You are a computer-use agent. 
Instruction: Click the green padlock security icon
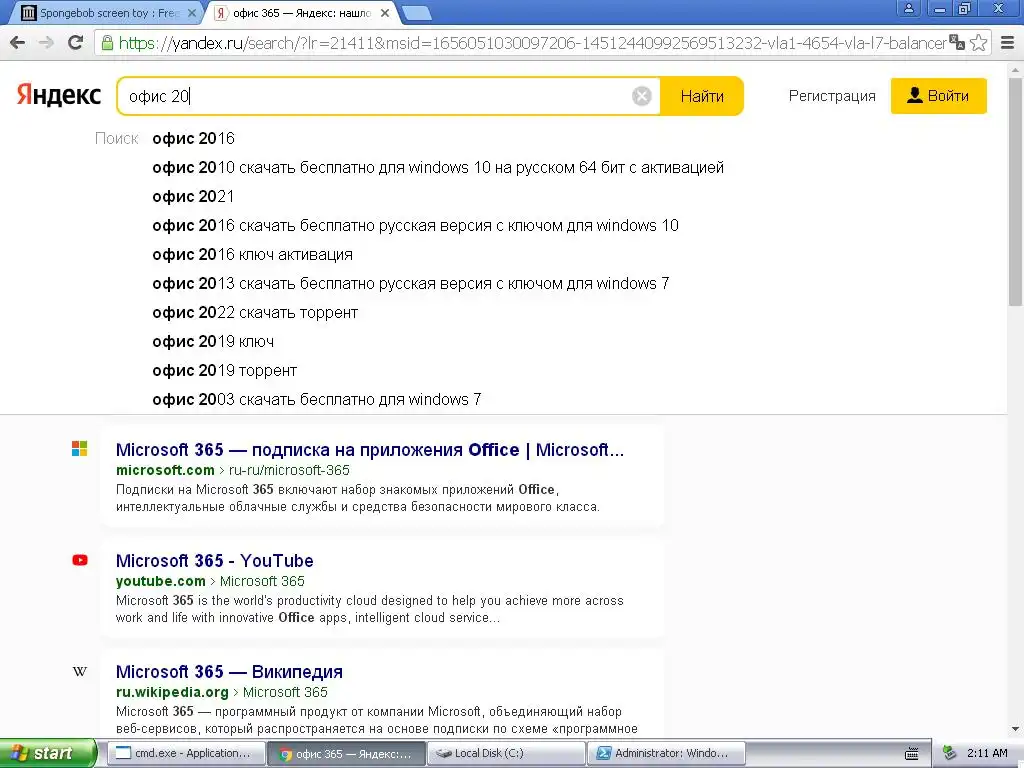pyautogui.click(x=107, y=43)
